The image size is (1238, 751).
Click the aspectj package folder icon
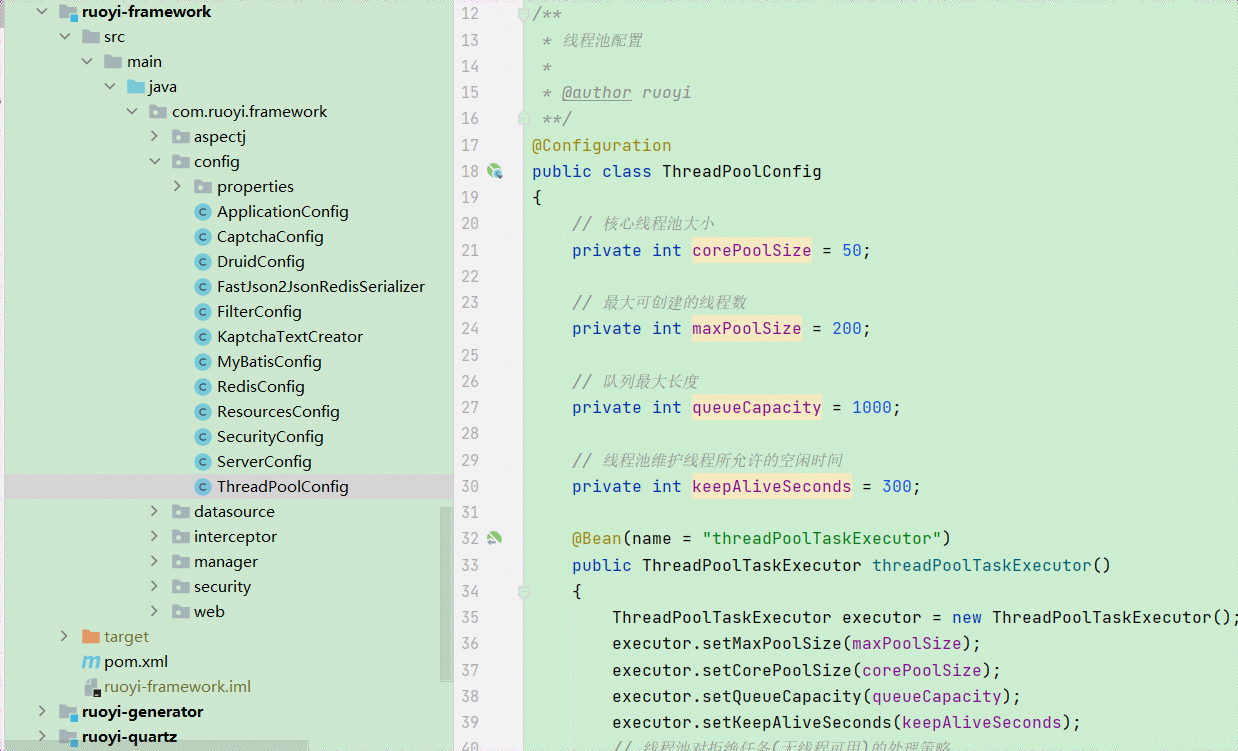180,137
